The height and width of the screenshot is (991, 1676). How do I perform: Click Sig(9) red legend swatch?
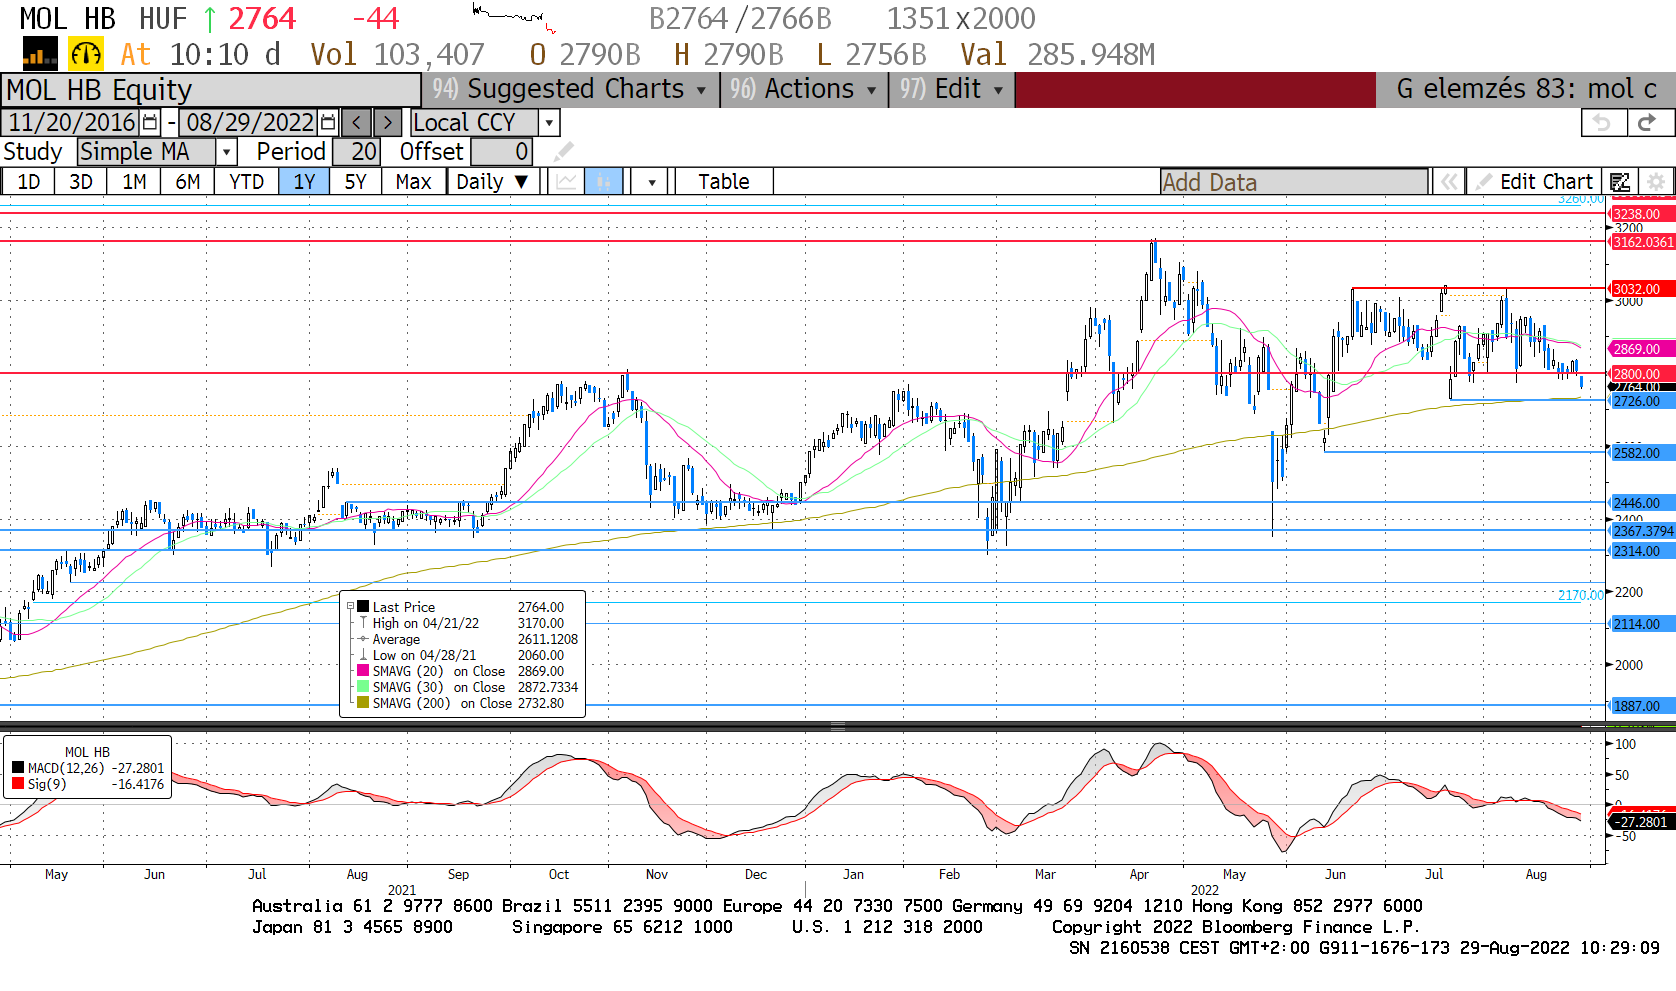pos(18,784)
